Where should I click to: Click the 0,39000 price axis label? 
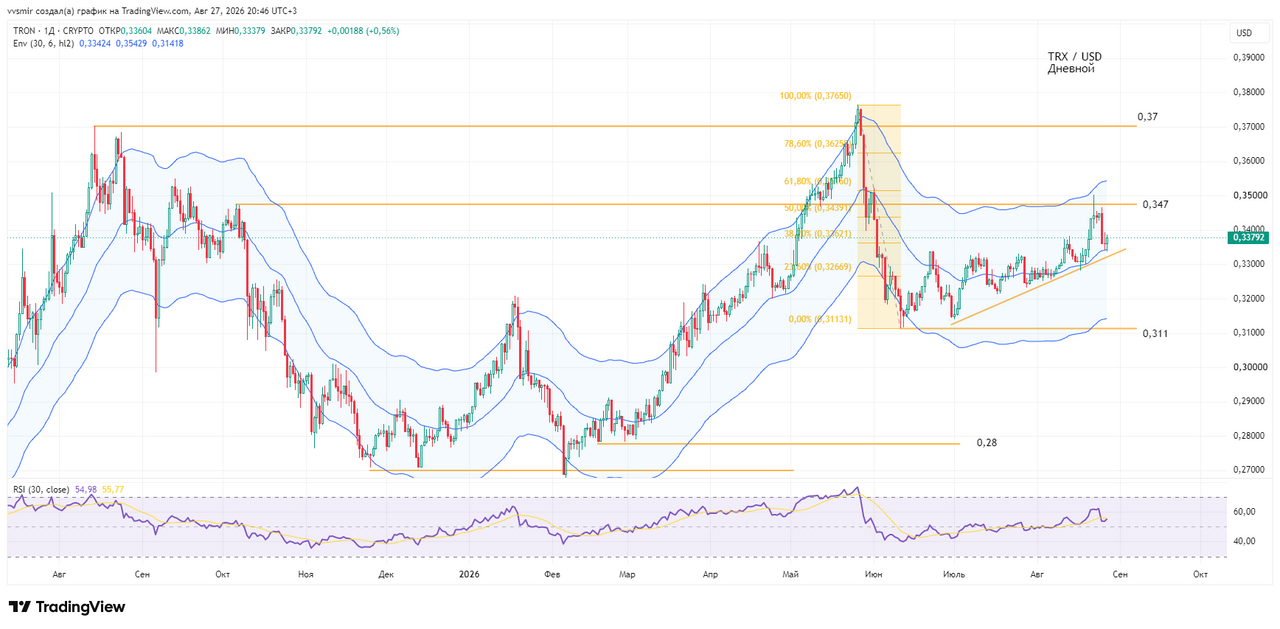[1249, 58]
